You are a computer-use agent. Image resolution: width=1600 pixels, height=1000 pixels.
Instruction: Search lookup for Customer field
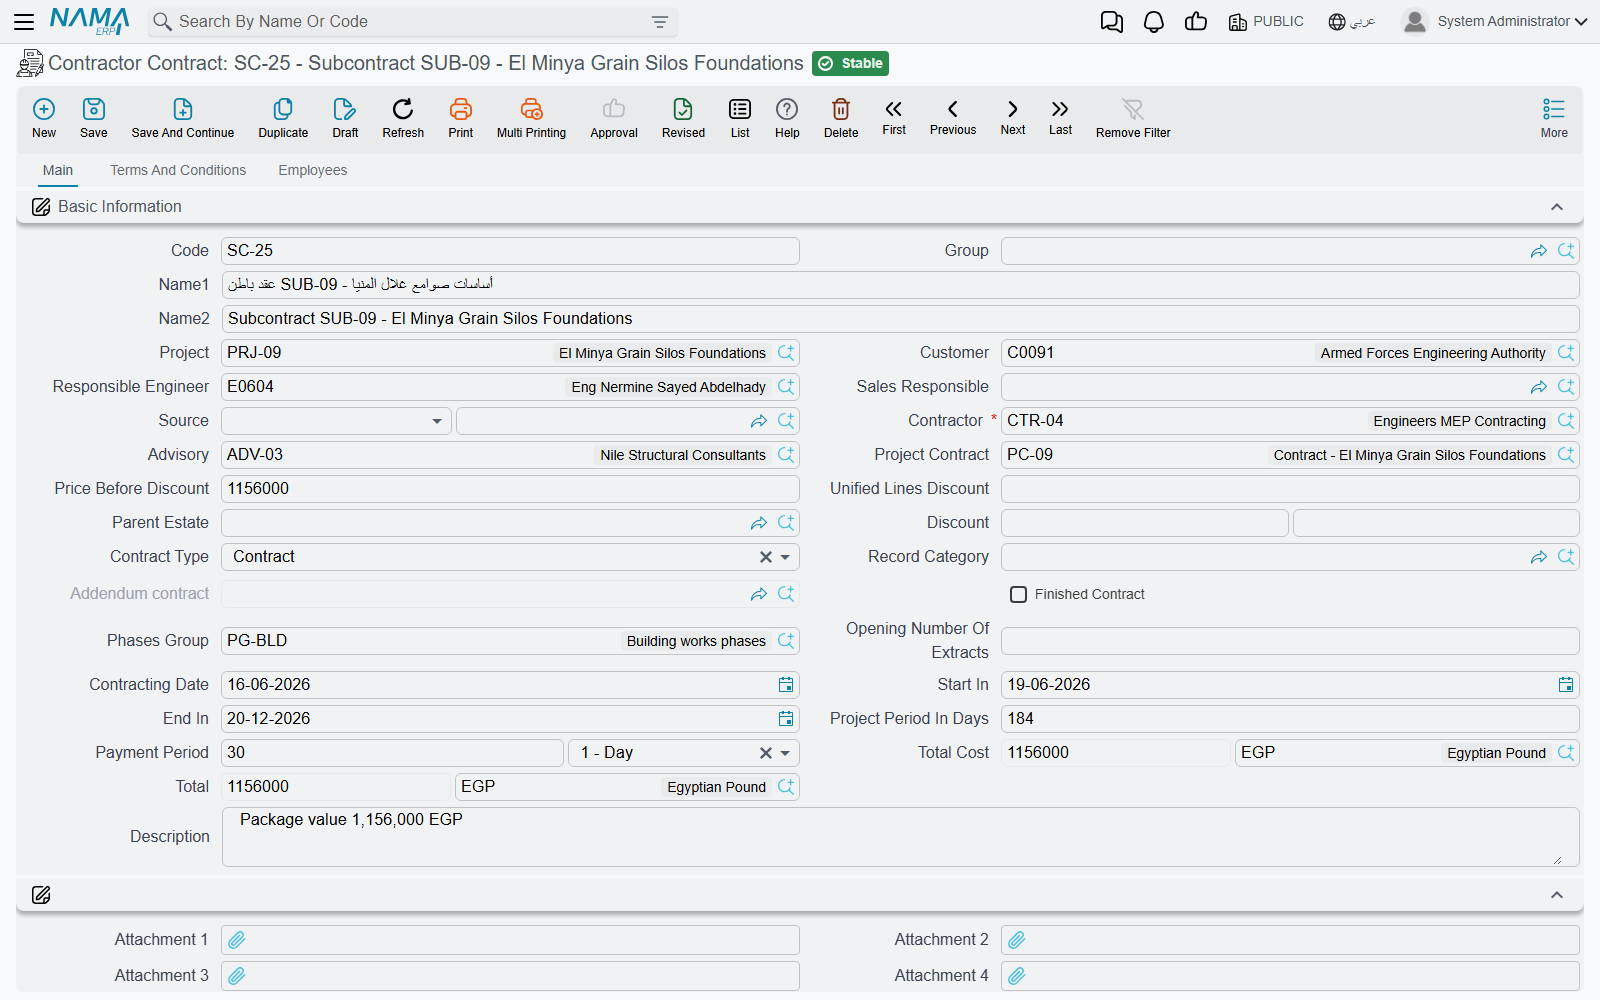(1566, 353)
